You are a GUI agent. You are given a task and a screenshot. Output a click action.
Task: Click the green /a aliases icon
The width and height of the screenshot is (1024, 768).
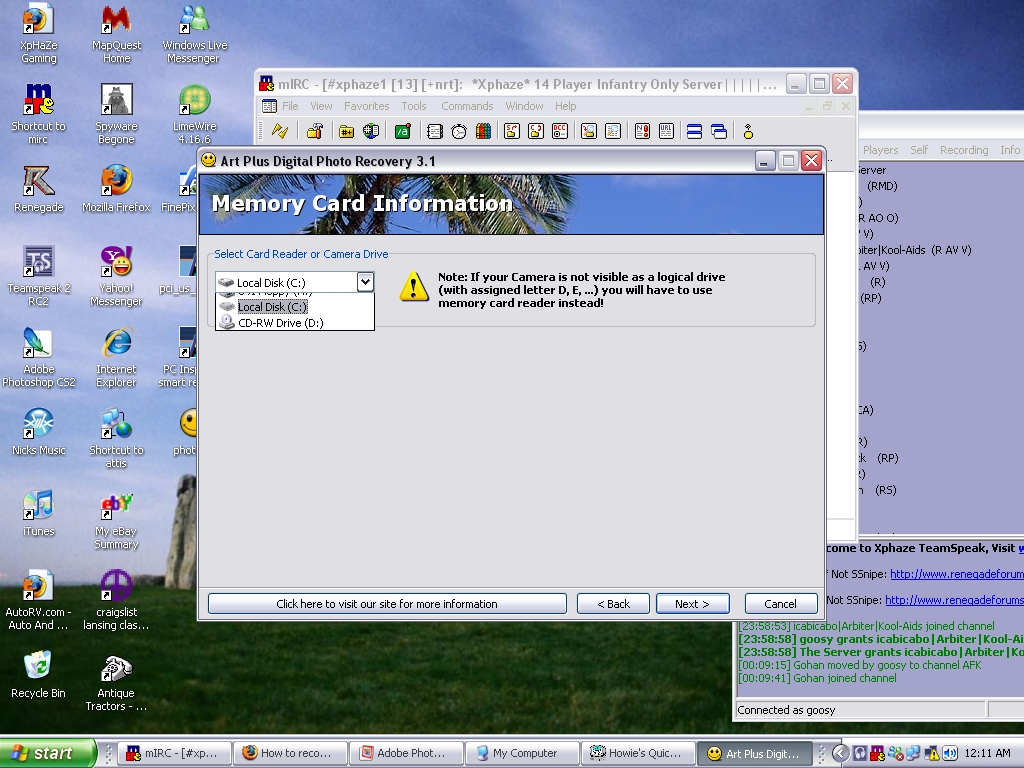(402, 131)
